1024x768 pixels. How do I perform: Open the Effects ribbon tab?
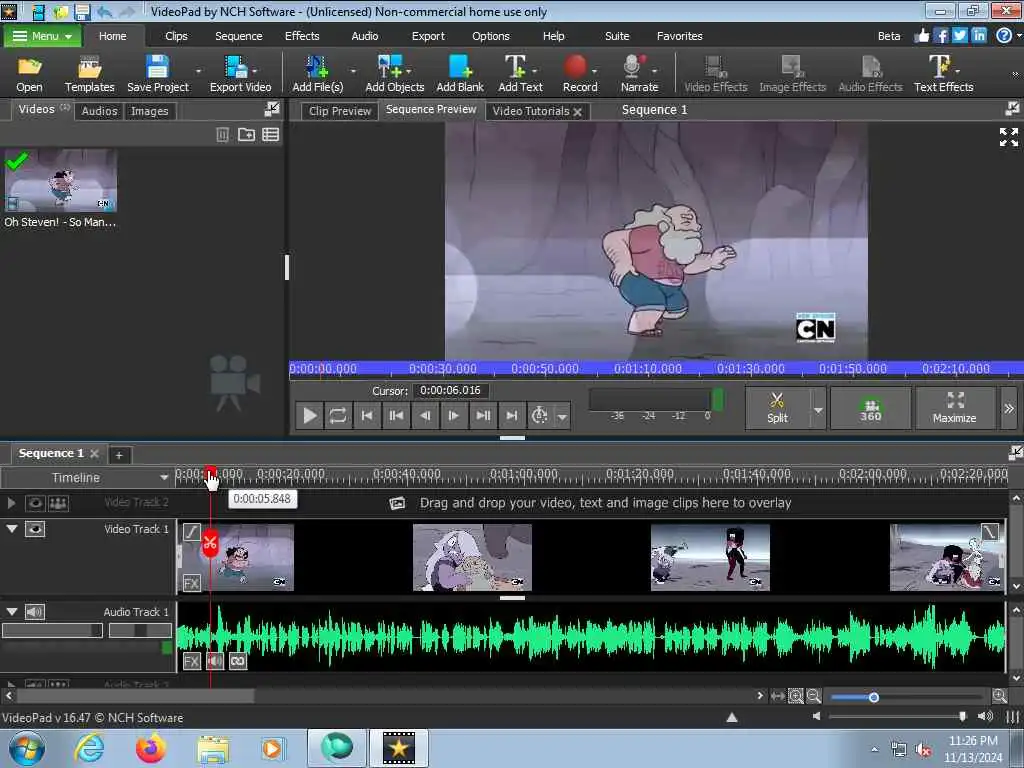302,36
